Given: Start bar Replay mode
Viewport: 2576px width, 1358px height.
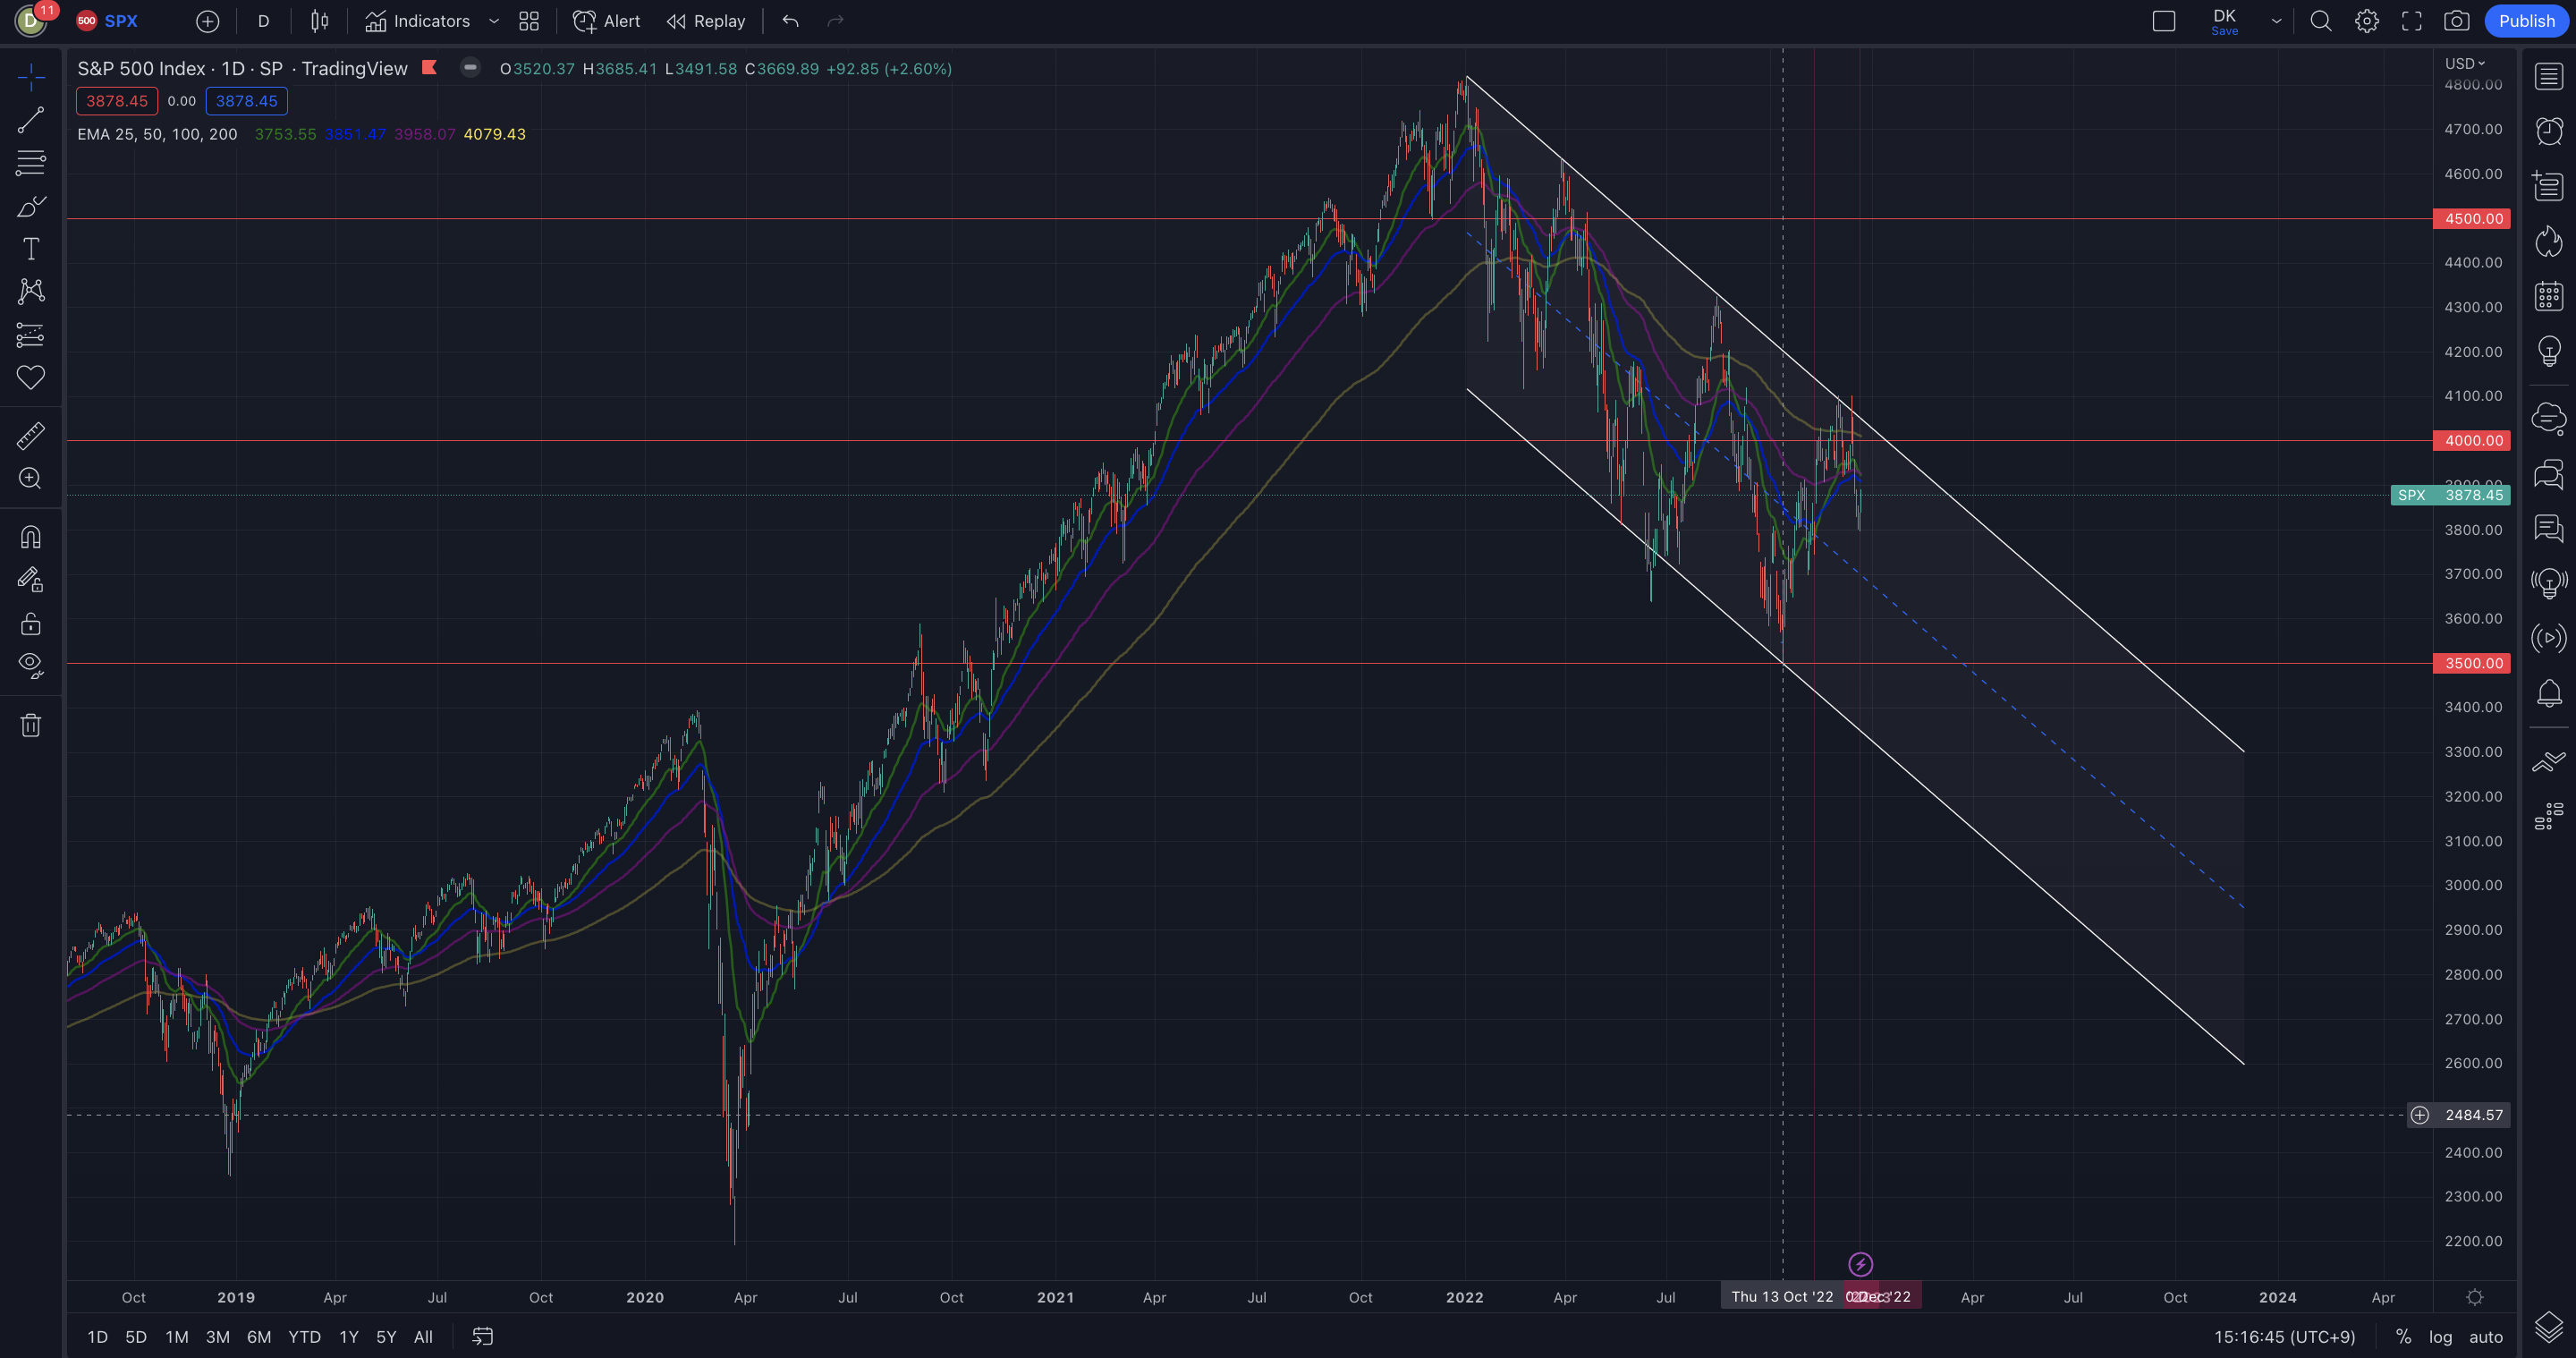Looking at the screenshot, I should tap(706, 21).
